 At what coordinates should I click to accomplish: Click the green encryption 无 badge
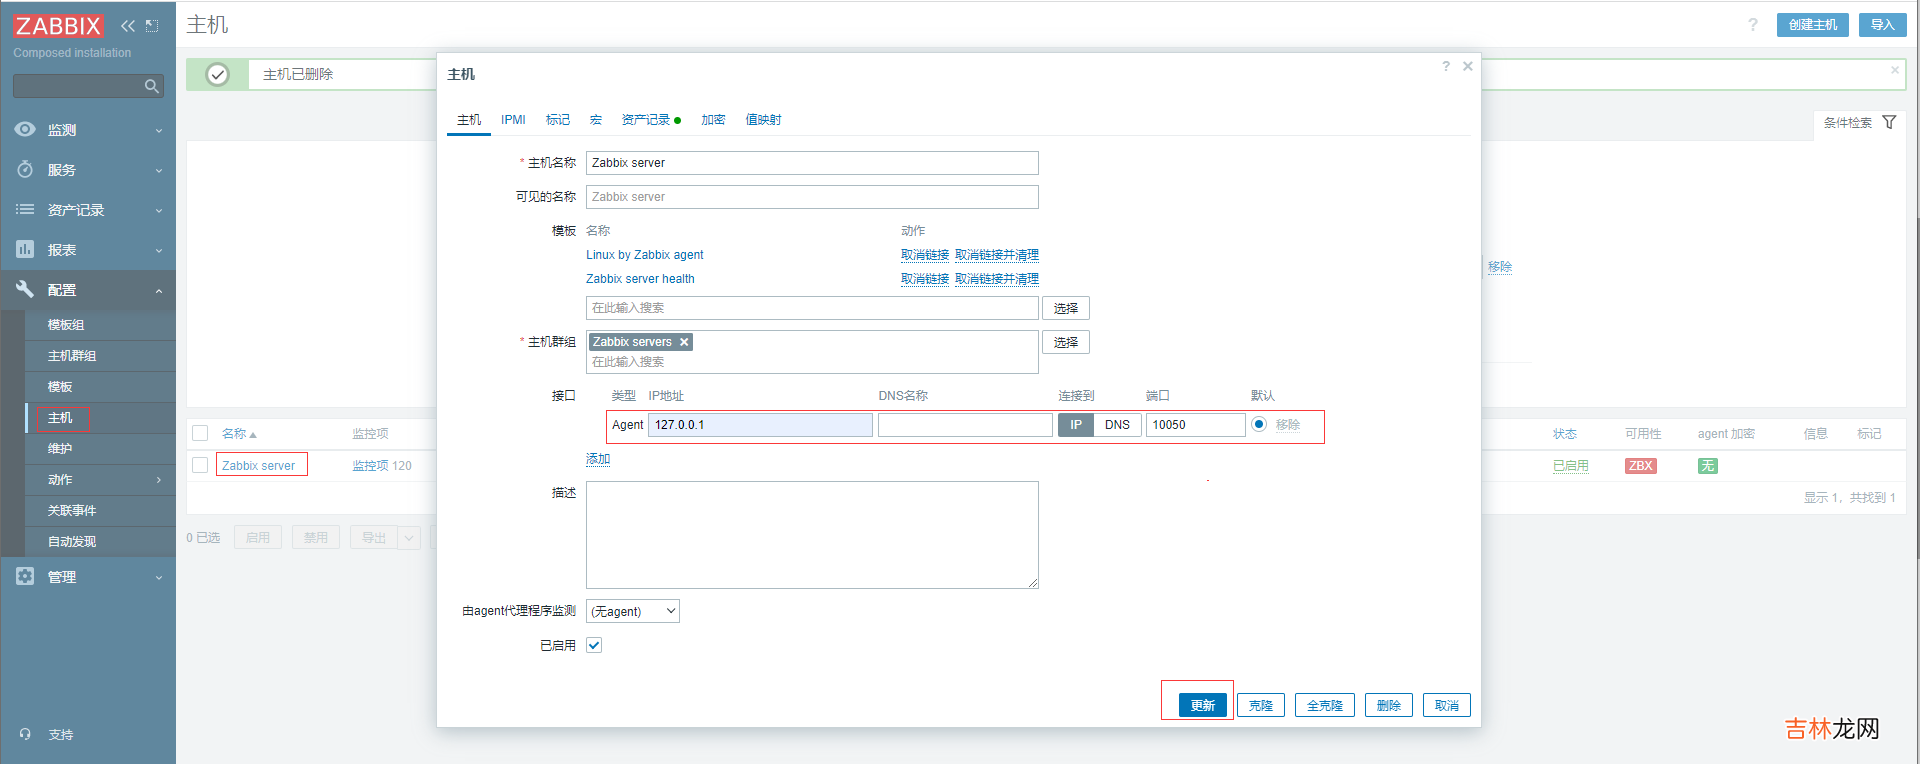click(x=1708, y=466)
